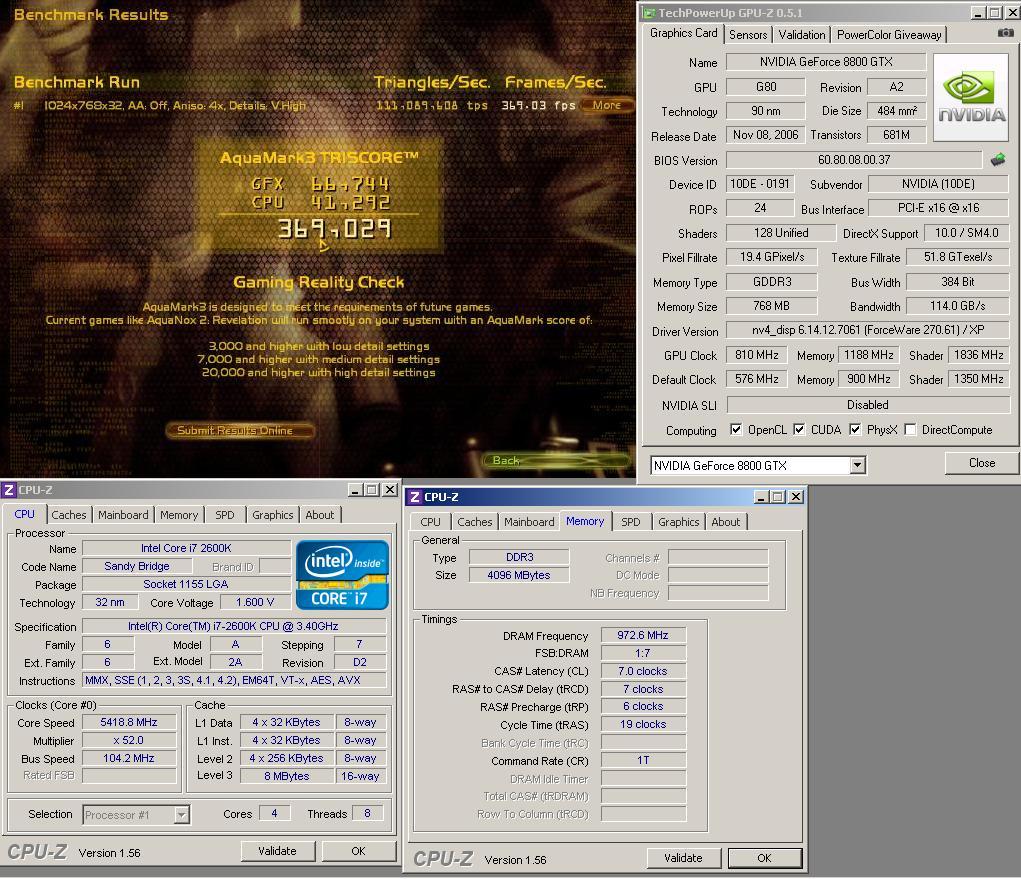Click the Code Name value Sandy Bridge
1021x879 pixels.
pyautogui.click(x=137, y=566)
